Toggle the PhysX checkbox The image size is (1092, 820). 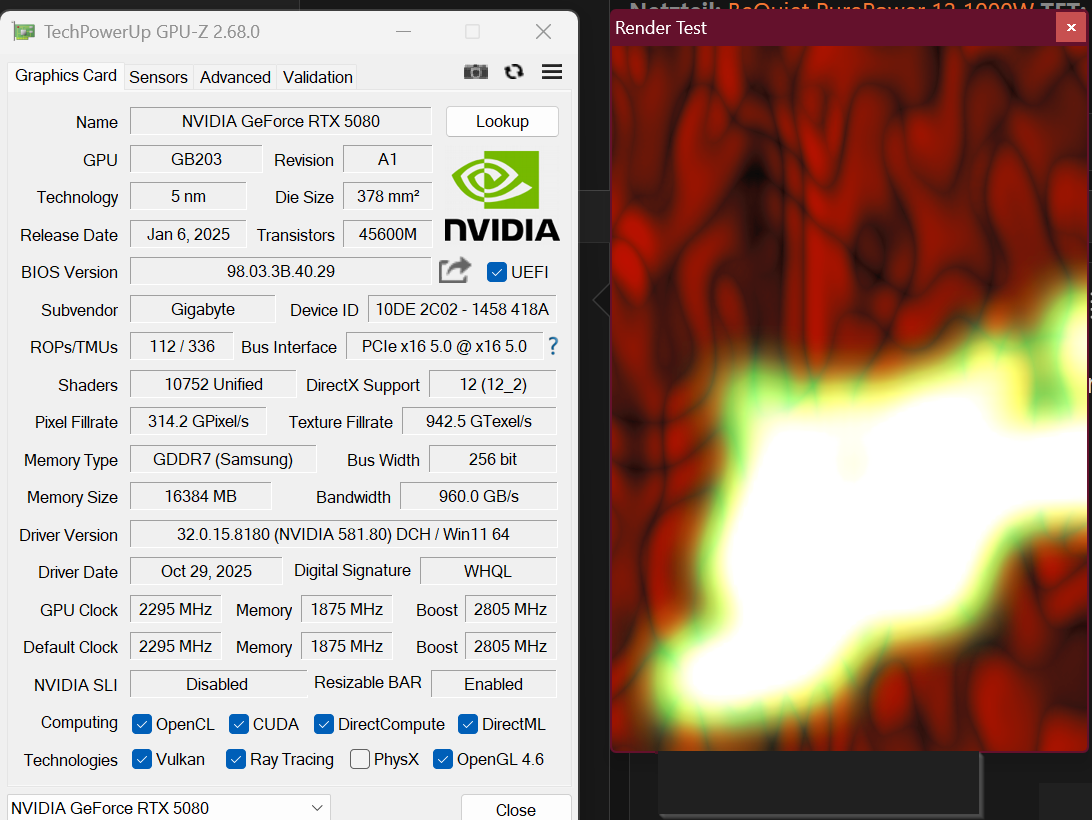tap(359, 759)
